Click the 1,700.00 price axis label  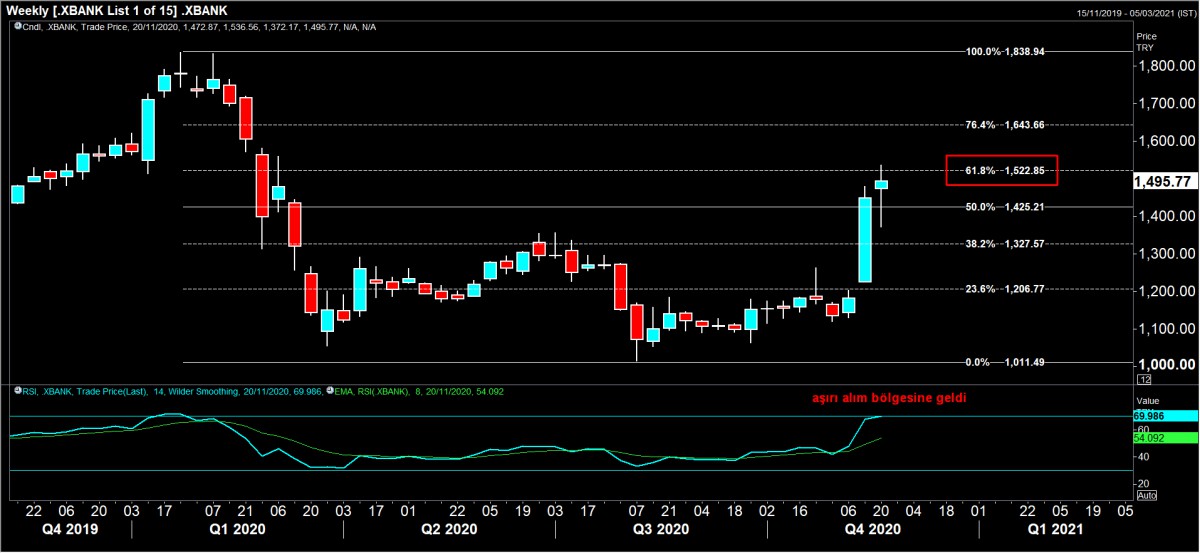pos(1167,103)
